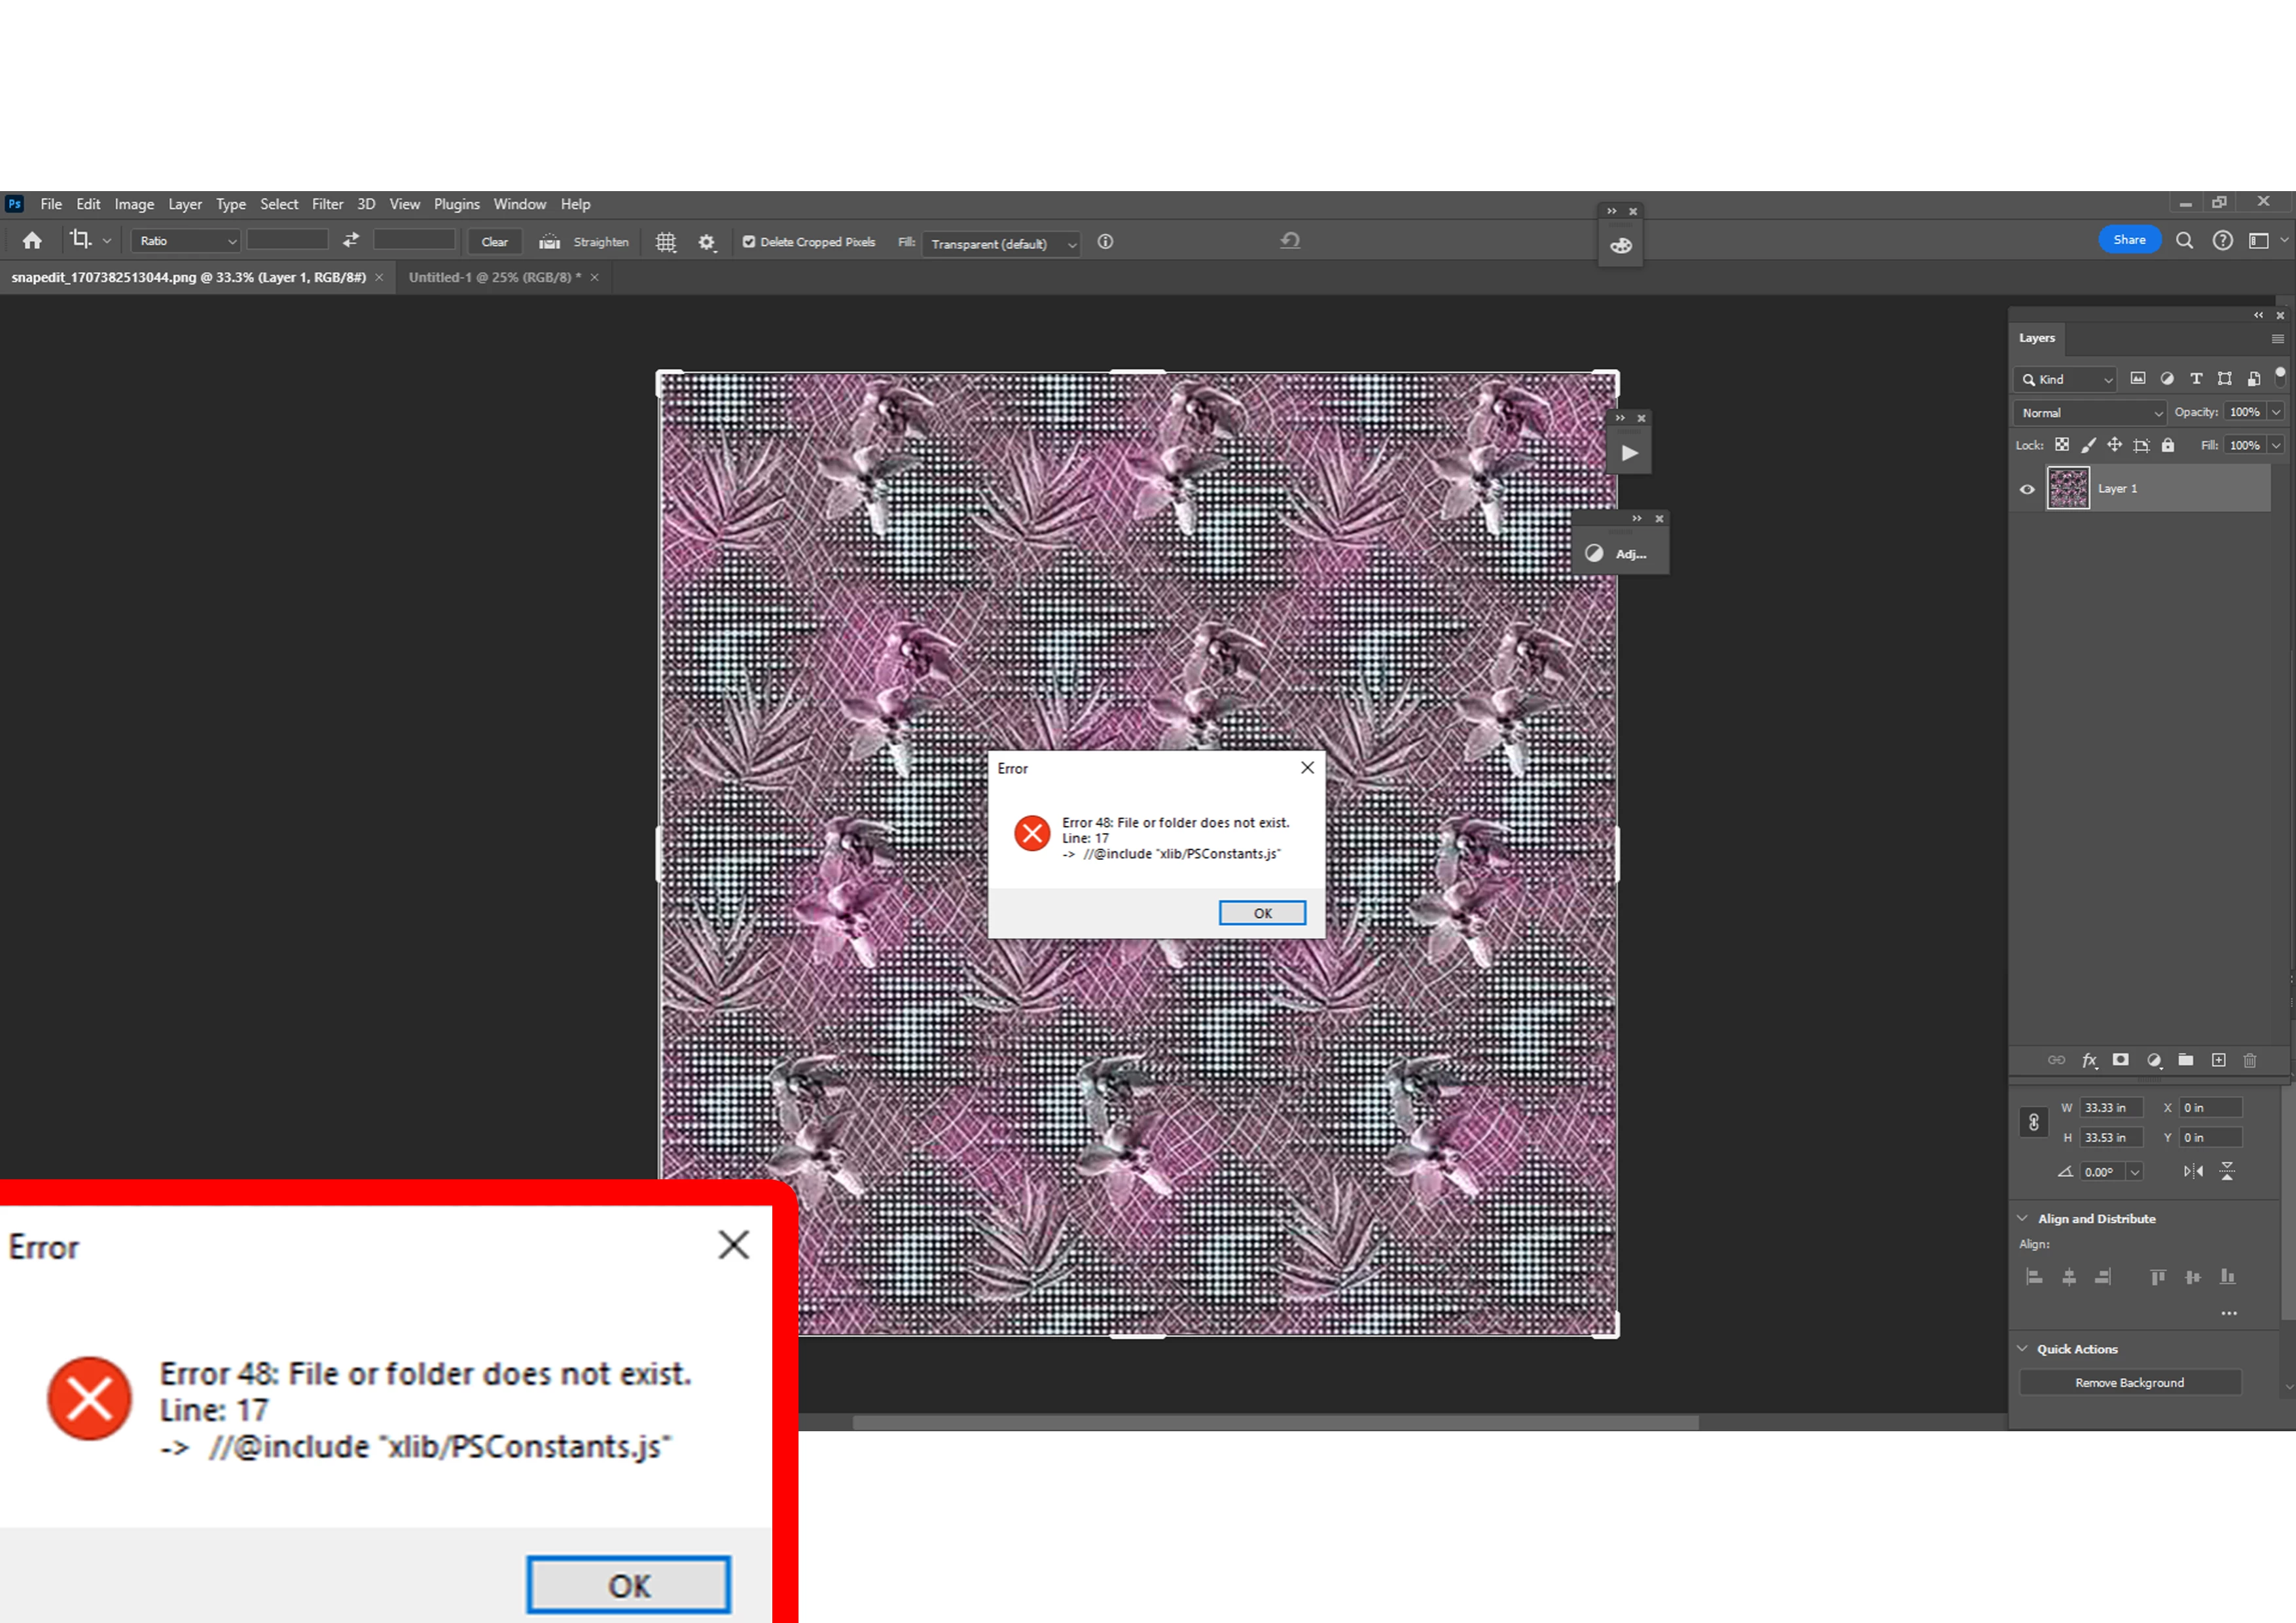Open crop overlay grid options

pos(666,242)
